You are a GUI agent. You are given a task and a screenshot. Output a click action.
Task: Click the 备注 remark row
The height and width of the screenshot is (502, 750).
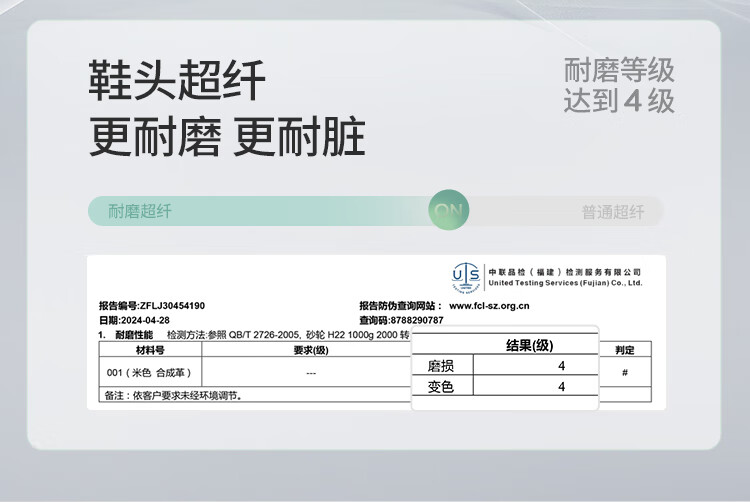tap(255, 395)
